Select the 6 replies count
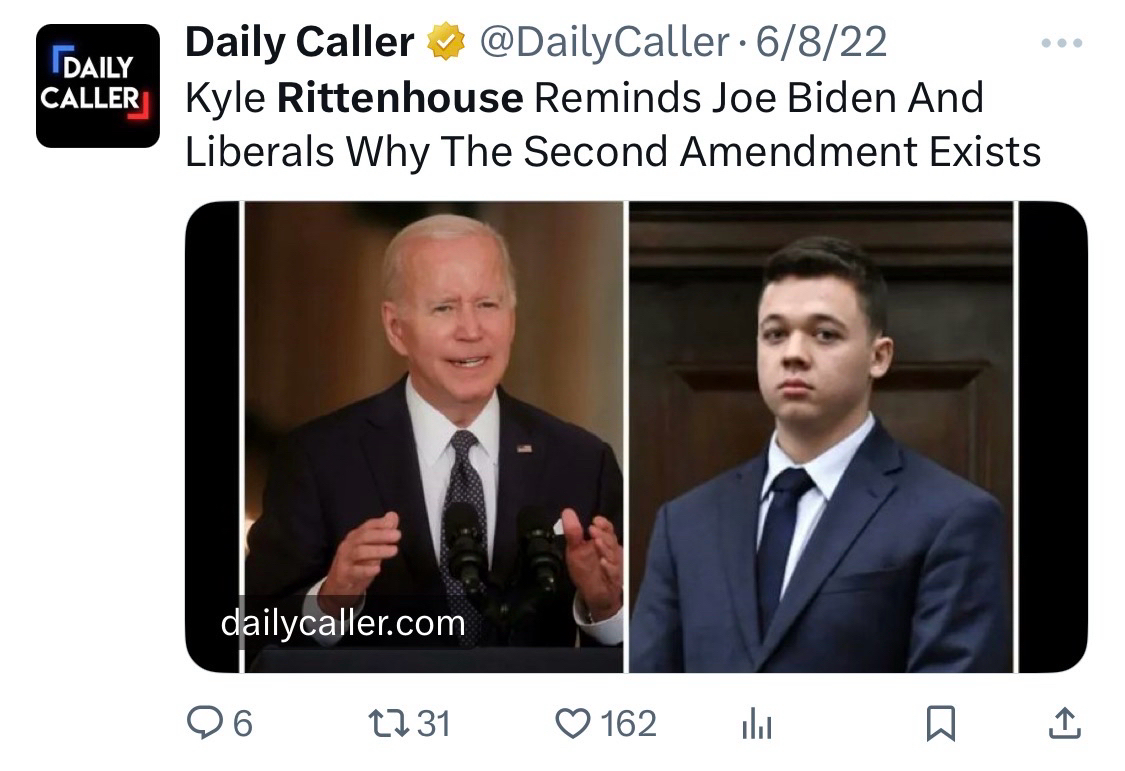Screen dimensions: 1125x771 click(243, 723)
